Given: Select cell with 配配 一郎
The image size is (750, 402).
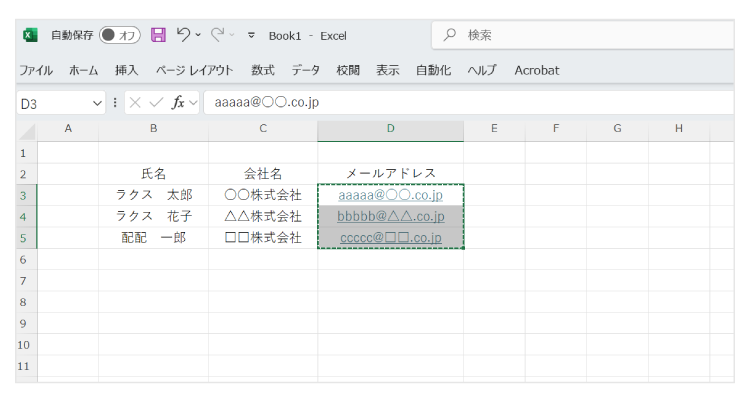Looking at the screenshot, I should [x=154, y=238].
